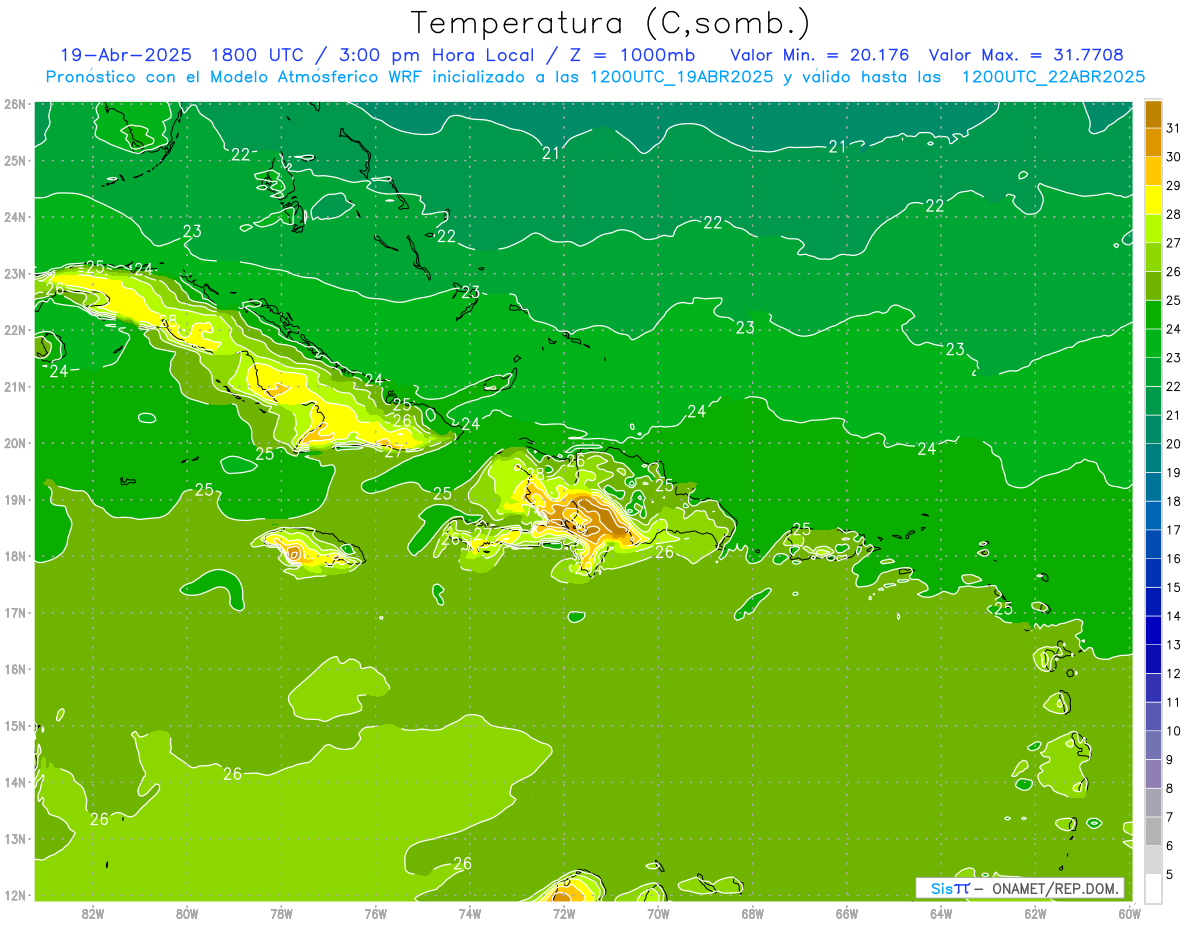
Task: Click 'Modelo Atmosferico WRF' in the subtitle
Action: click(312, 77)
